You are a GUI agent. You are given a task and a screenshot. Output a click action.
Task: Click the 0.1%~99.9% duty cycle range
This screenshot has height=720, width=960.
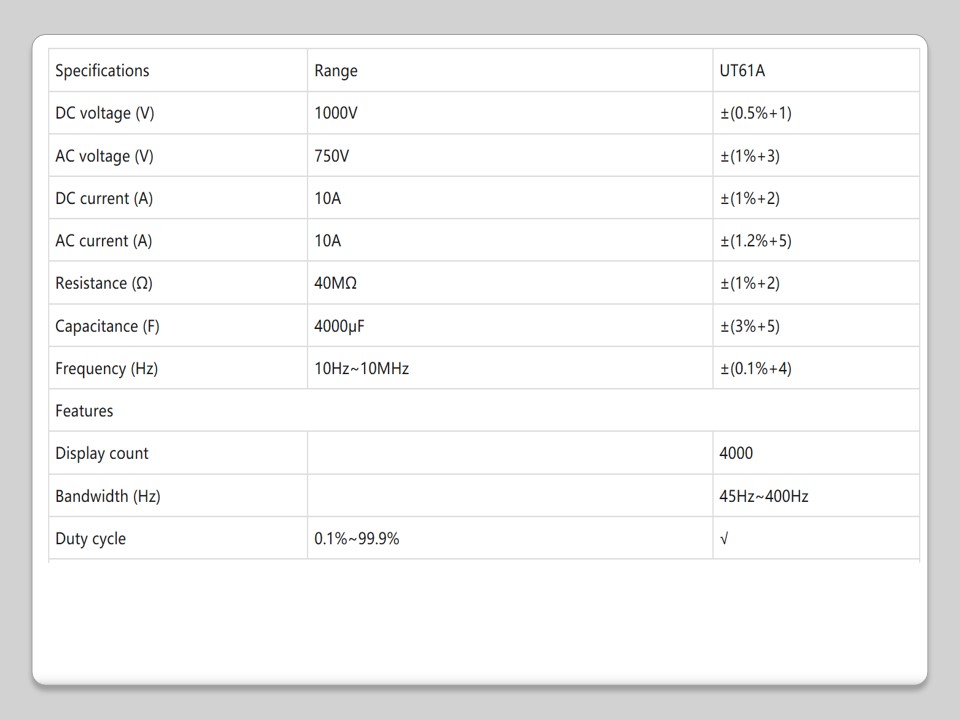[x=357, y=538]
